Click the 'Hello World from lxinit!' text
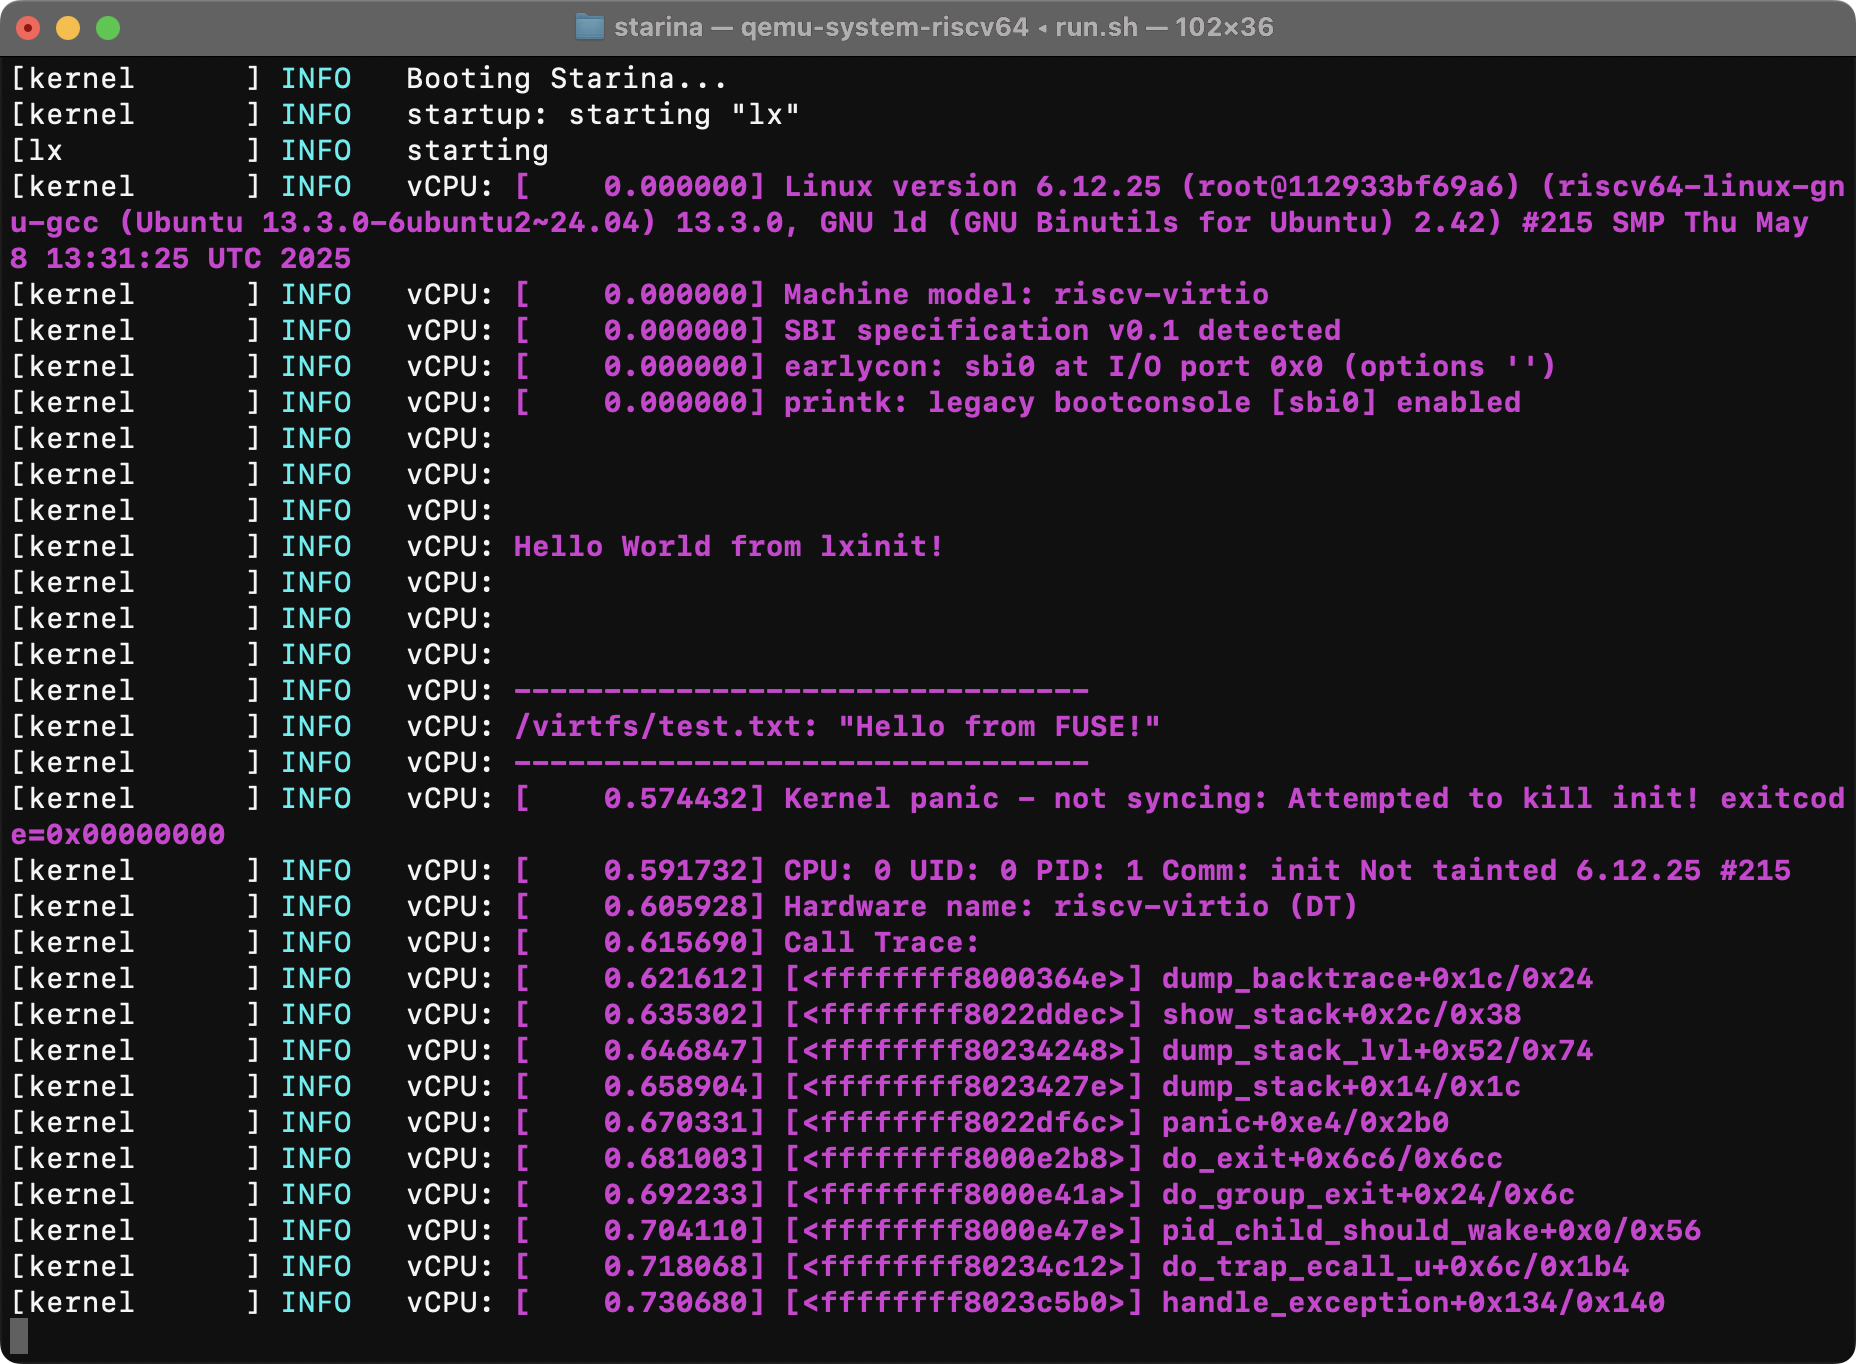This screenshot has height=1364, width=1856. [728, 547]
